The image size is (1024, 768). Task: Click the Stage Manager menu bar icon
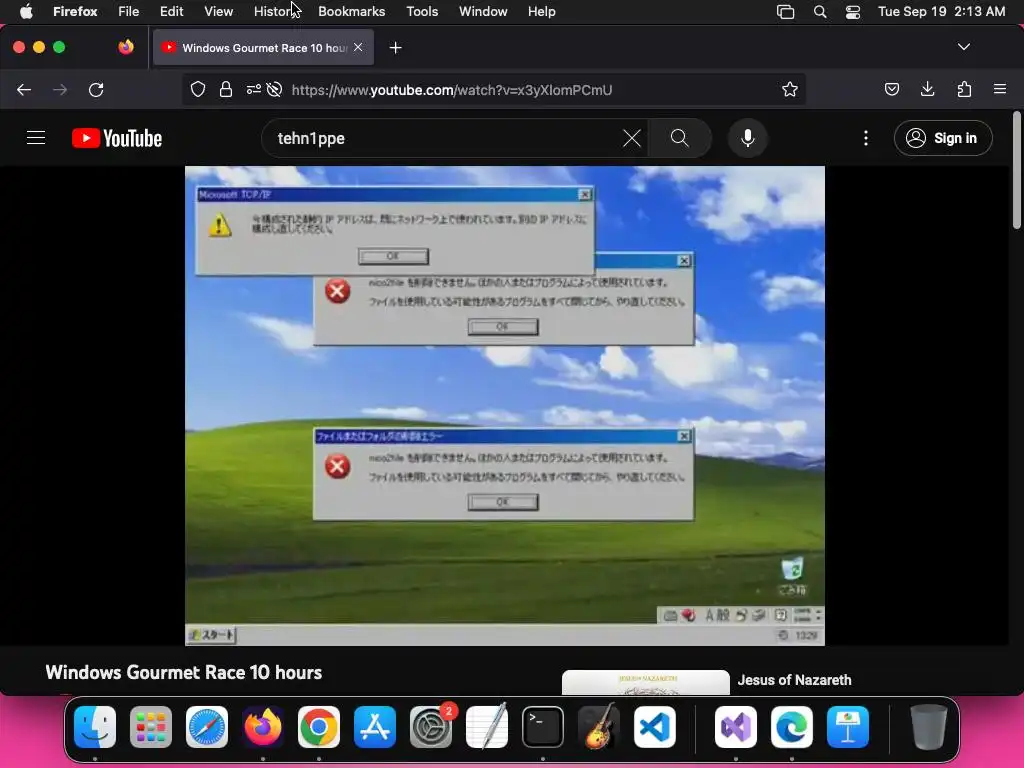click(x=786, y=11)
